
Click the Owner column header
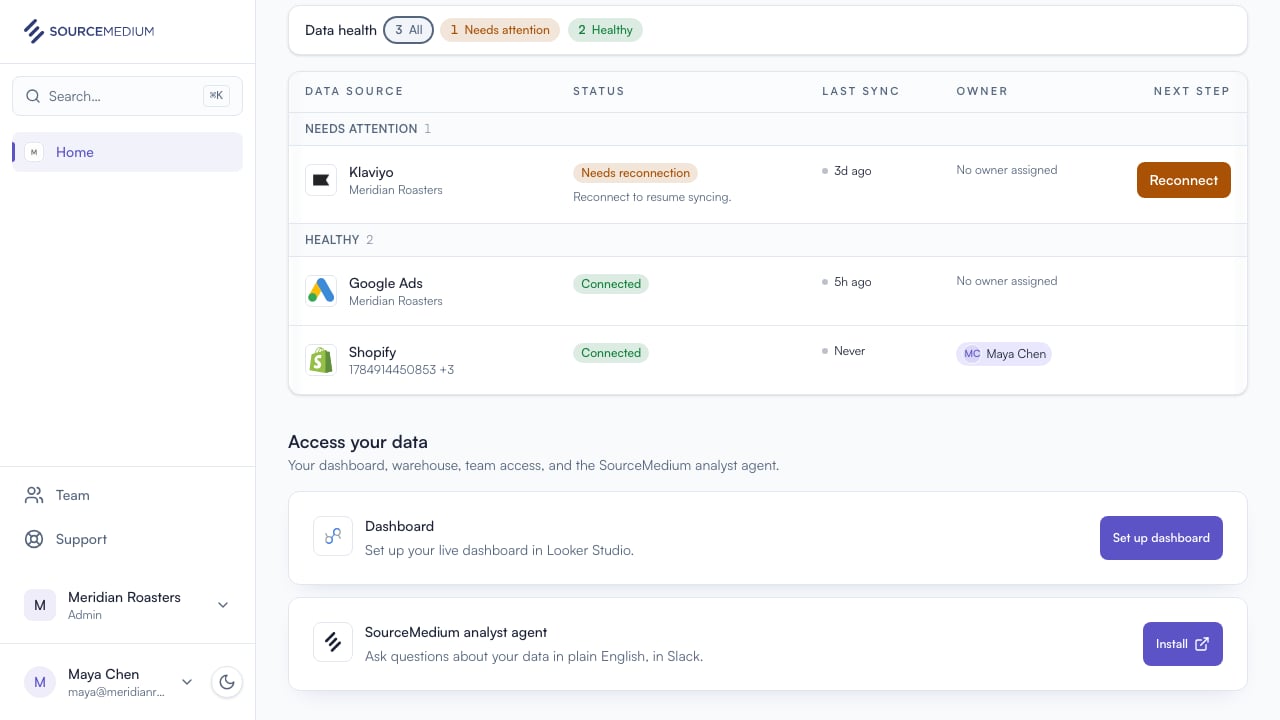pyautogui.click(x=982, y=91)
